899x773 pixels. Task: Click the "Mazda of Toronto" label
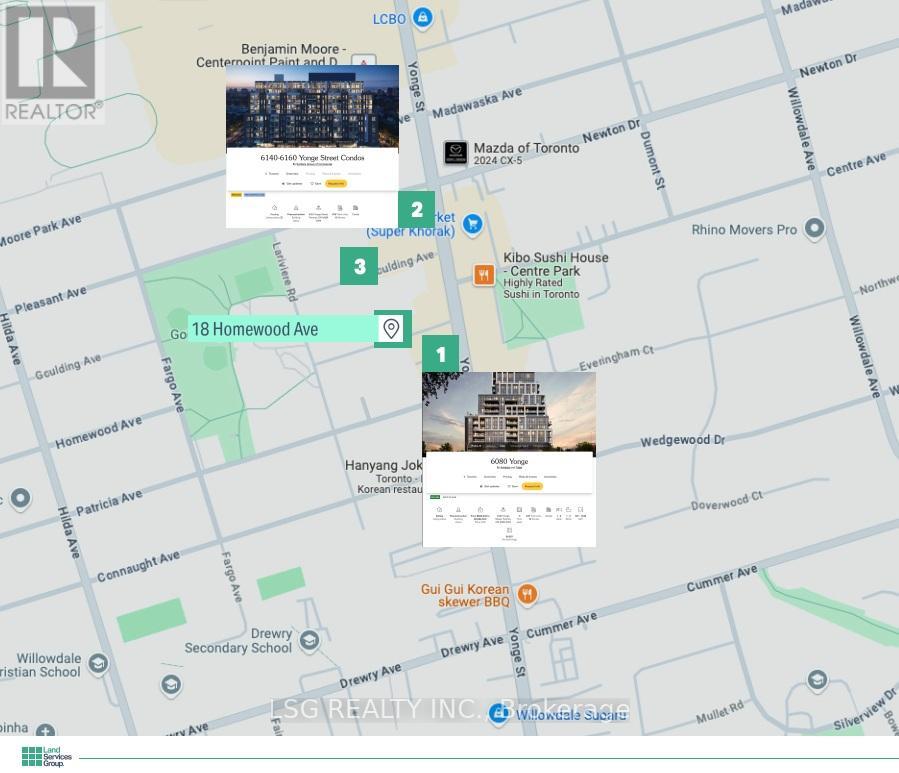click(526, 148)
